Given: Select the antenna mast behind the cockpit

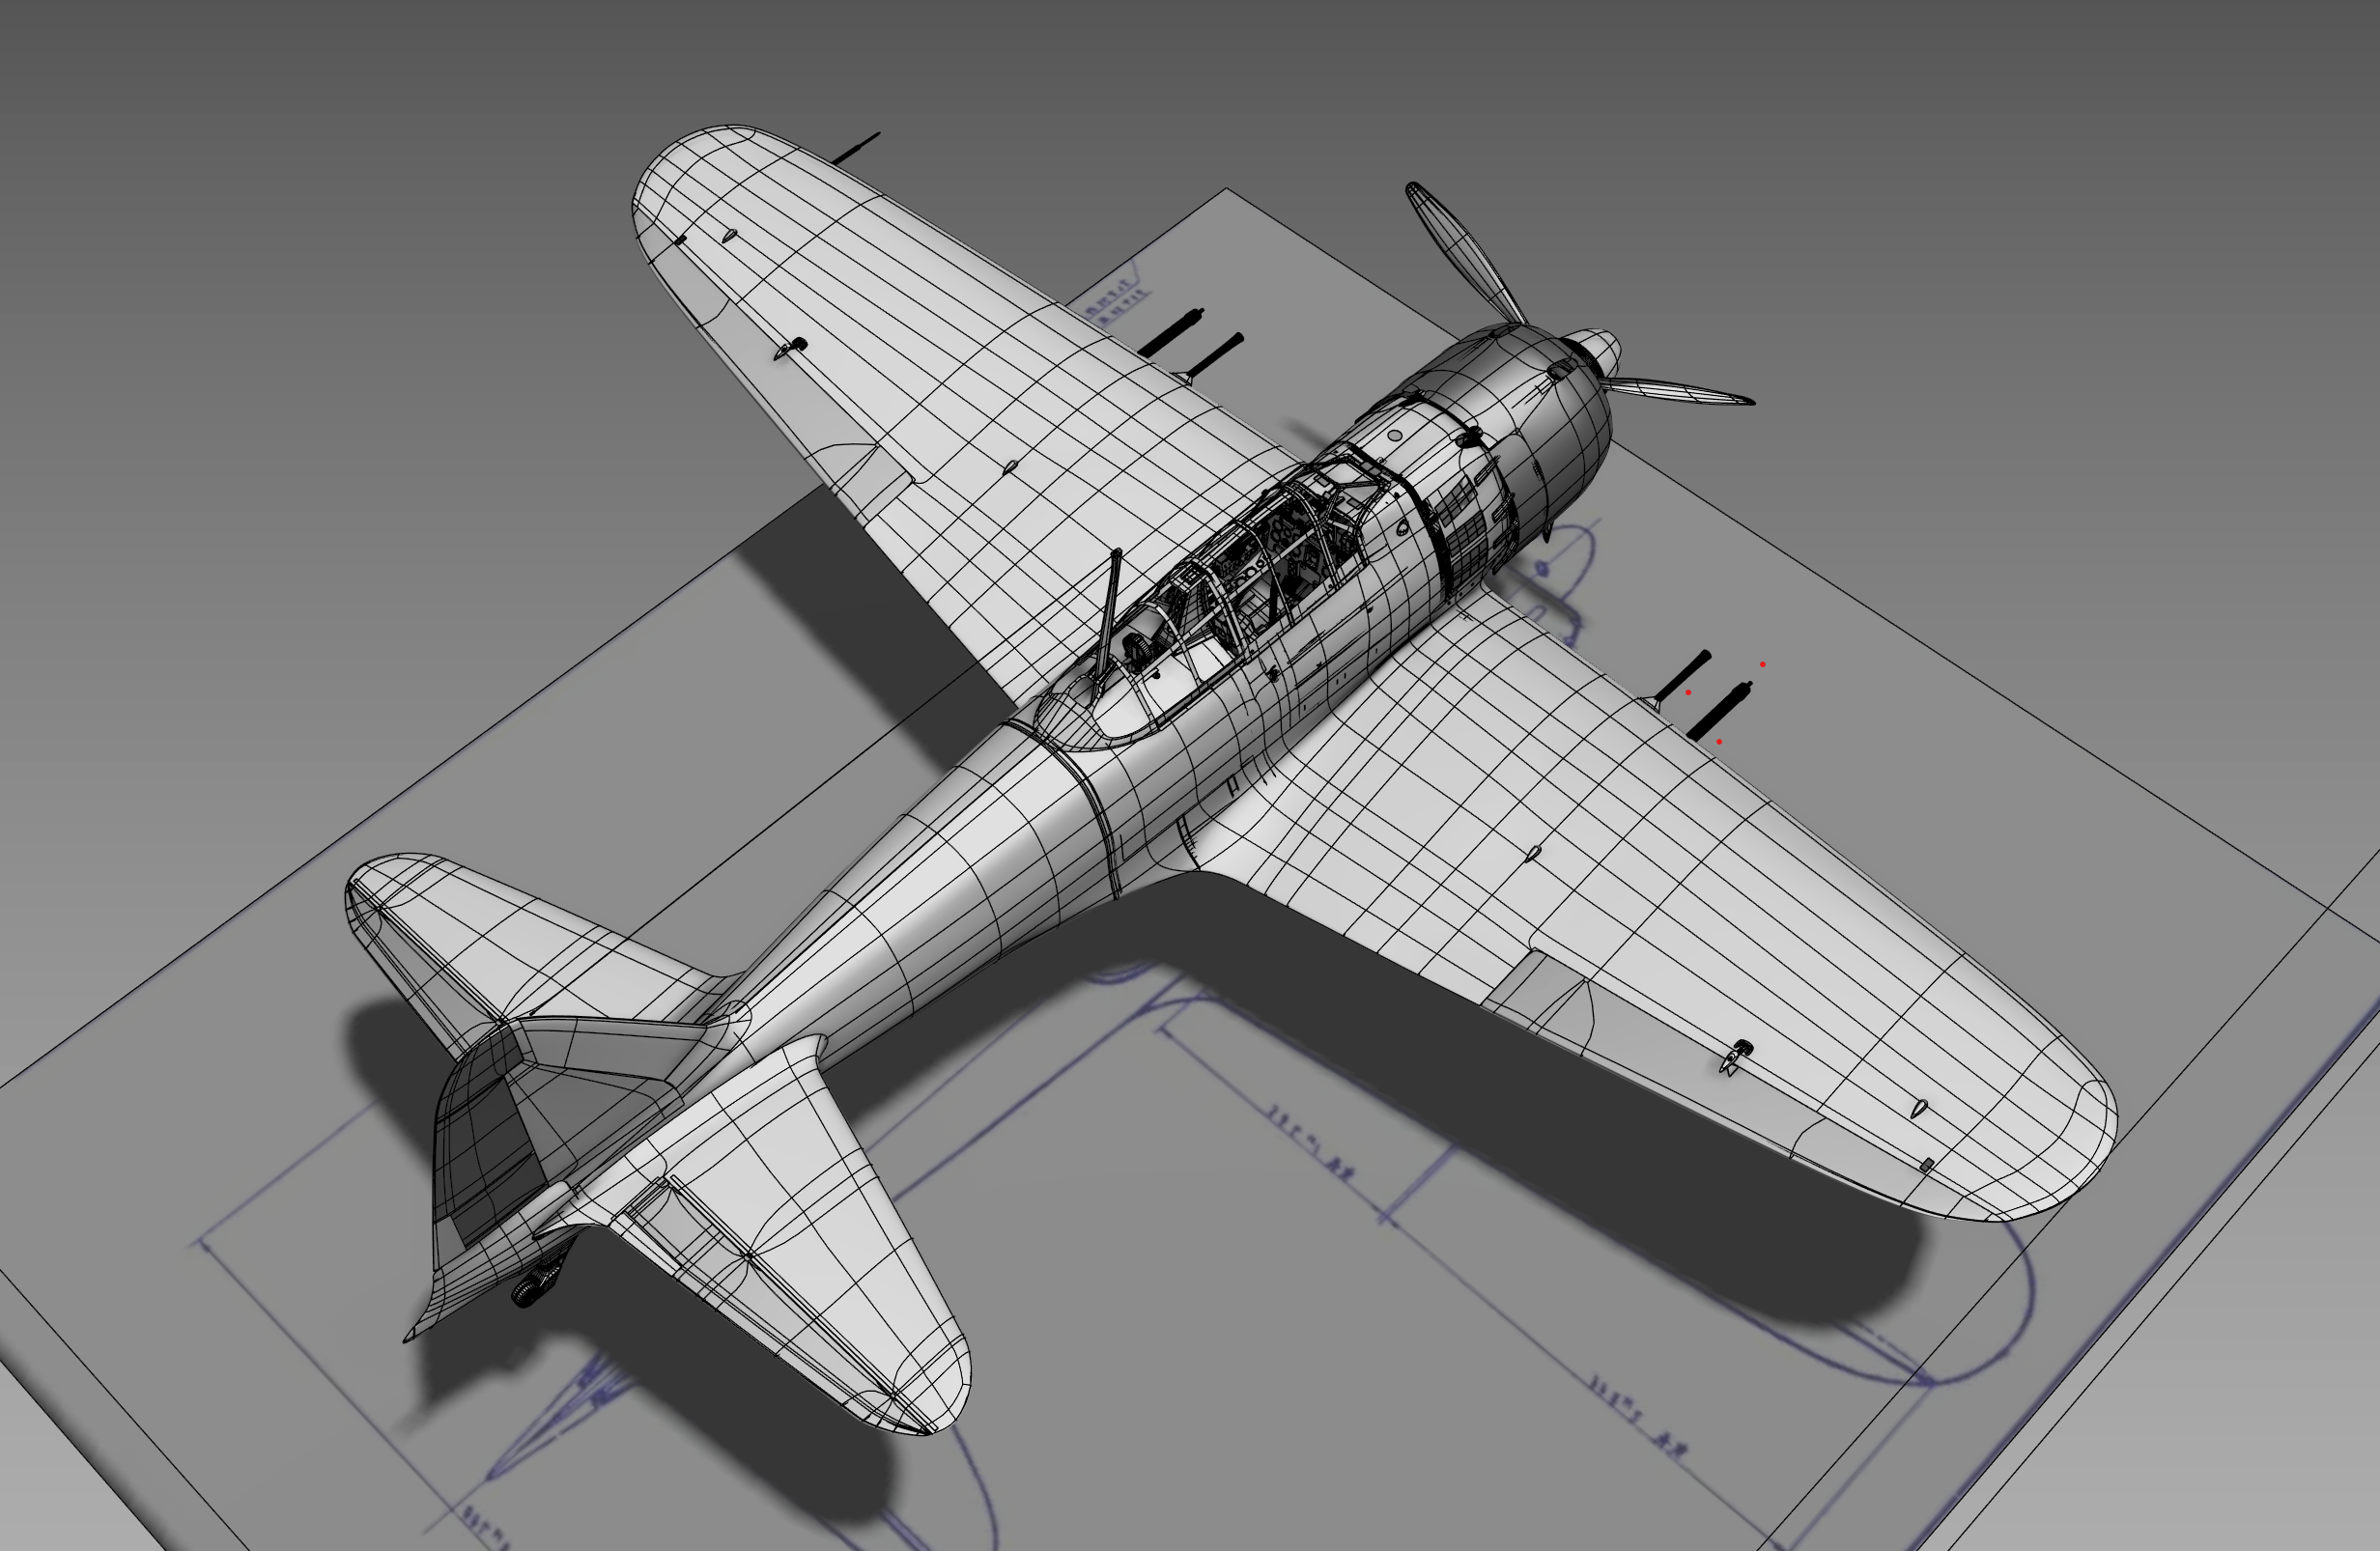Looking at the screenshot, I should coord(1109,610).
